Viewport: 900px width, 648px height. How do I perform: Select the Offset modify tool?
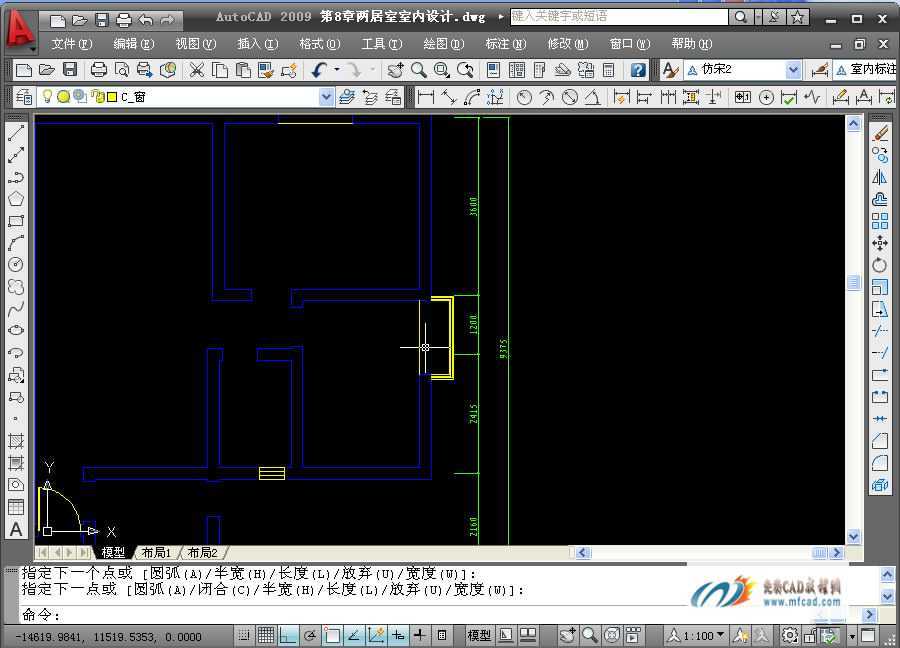(x=880, y=199)
